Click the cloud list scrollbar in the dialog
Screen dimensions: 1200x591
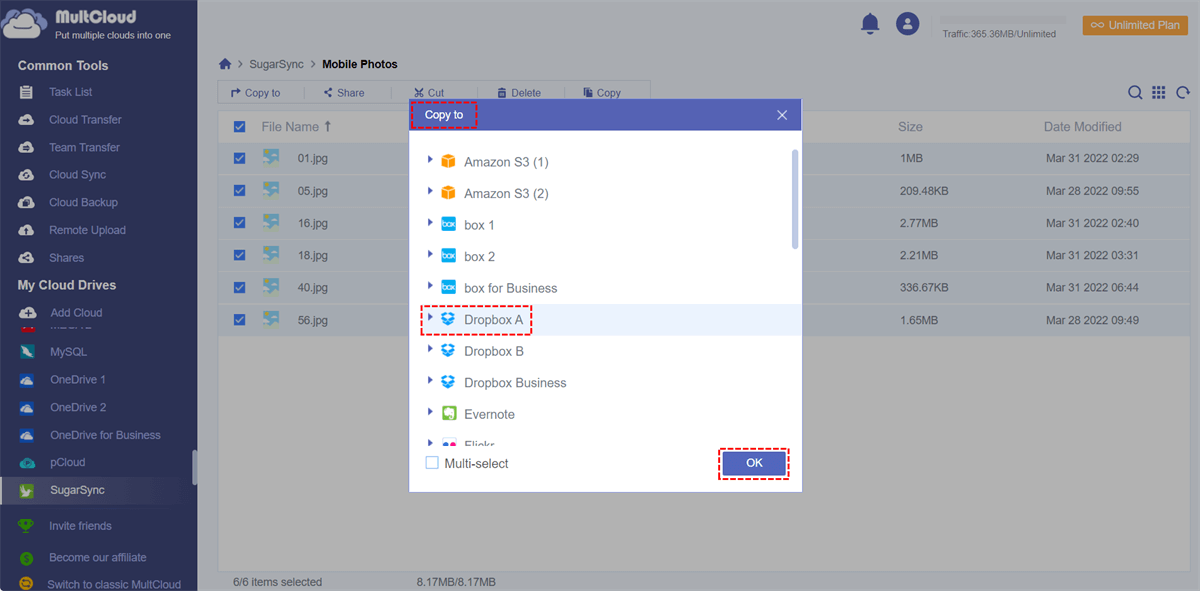[795, 199]
